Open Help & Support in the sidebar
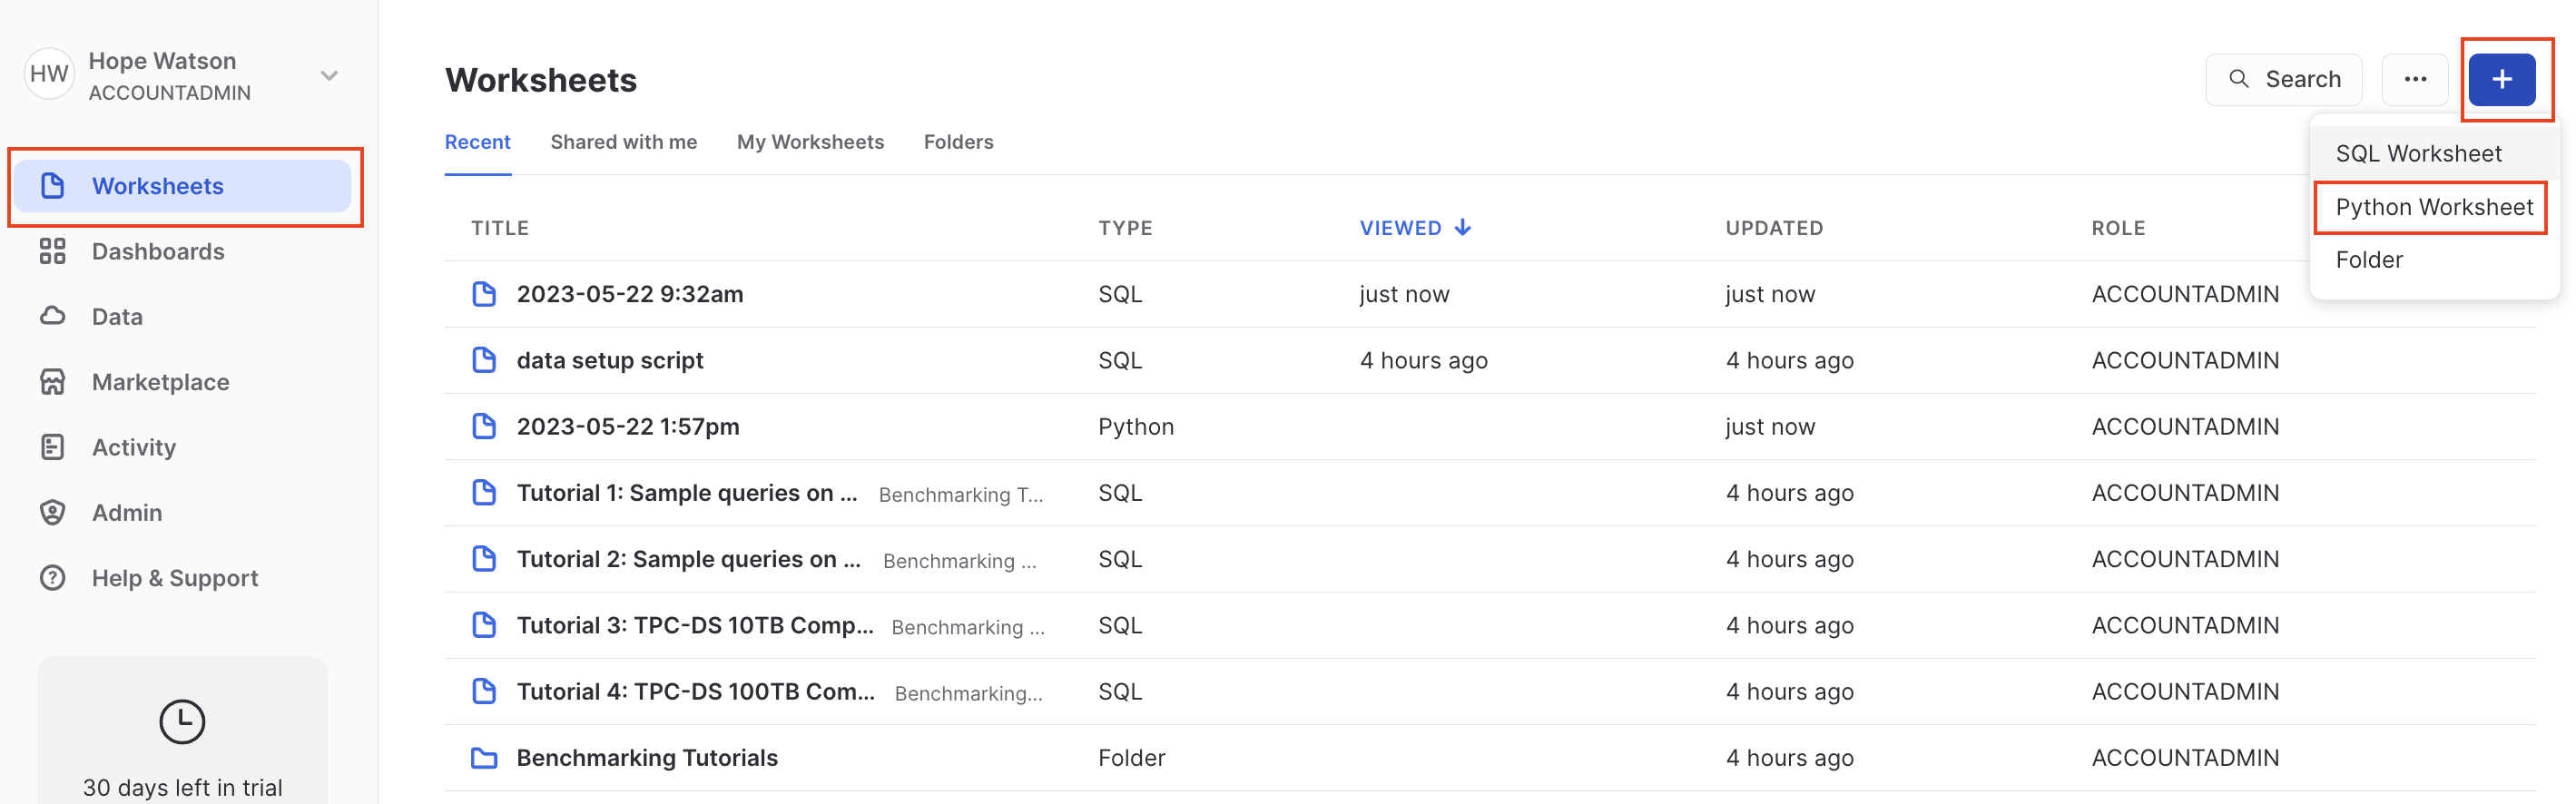2576x804 pixels. tap(183, 578)
